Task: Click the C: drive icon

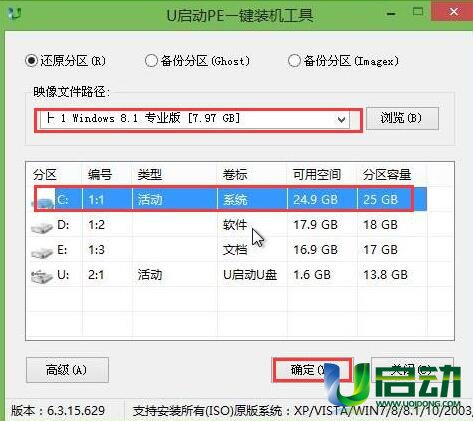Action: click(43, 200)
